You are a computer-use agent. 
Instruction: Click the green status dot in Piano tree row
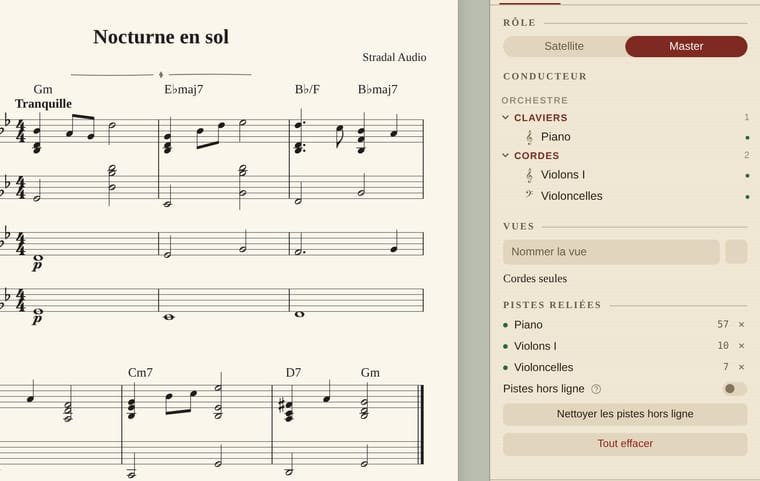747,138
